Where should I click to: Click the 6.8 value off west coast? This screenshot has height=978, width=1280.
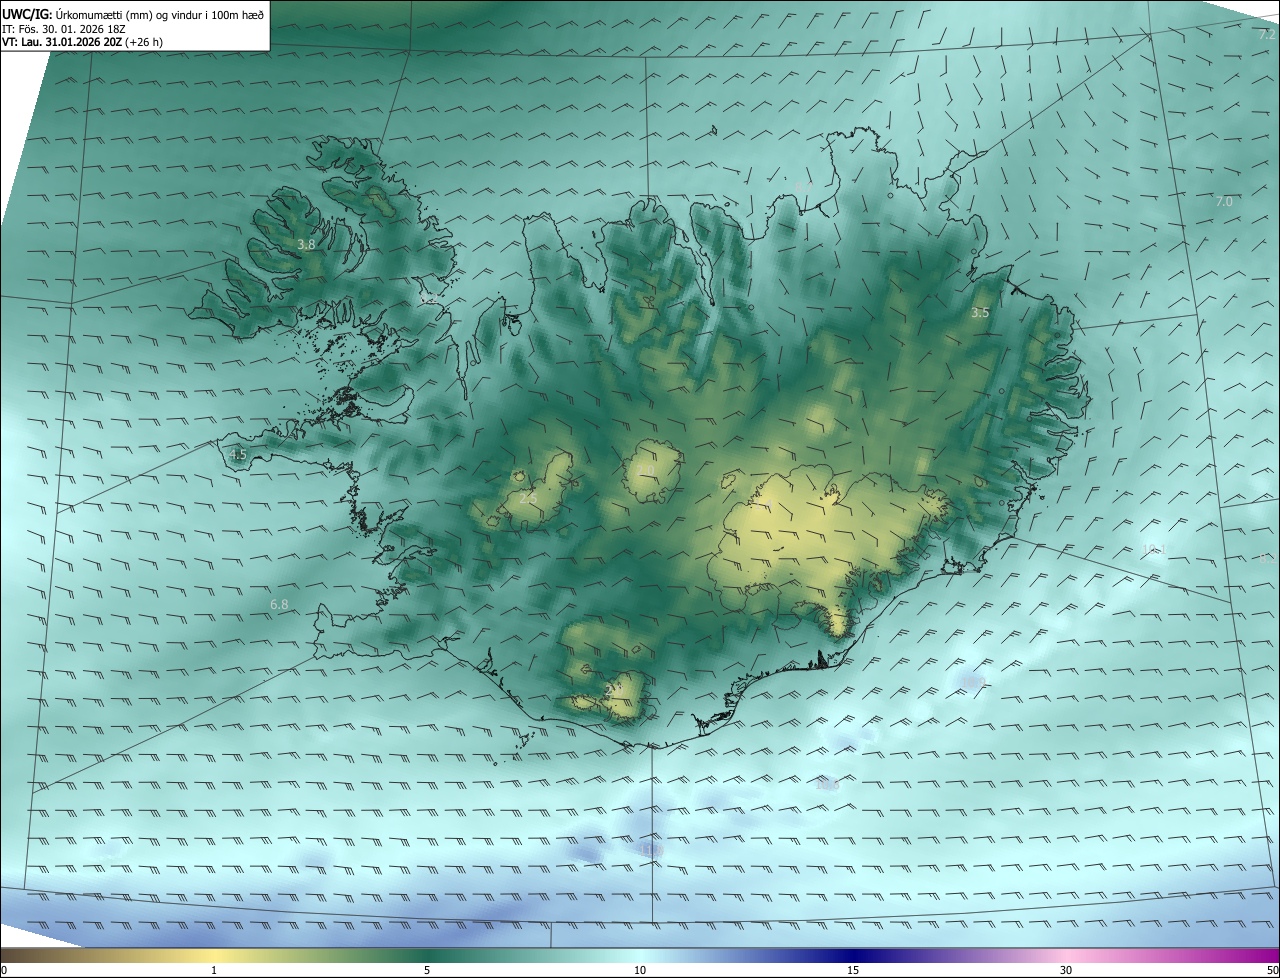(279, 604)
